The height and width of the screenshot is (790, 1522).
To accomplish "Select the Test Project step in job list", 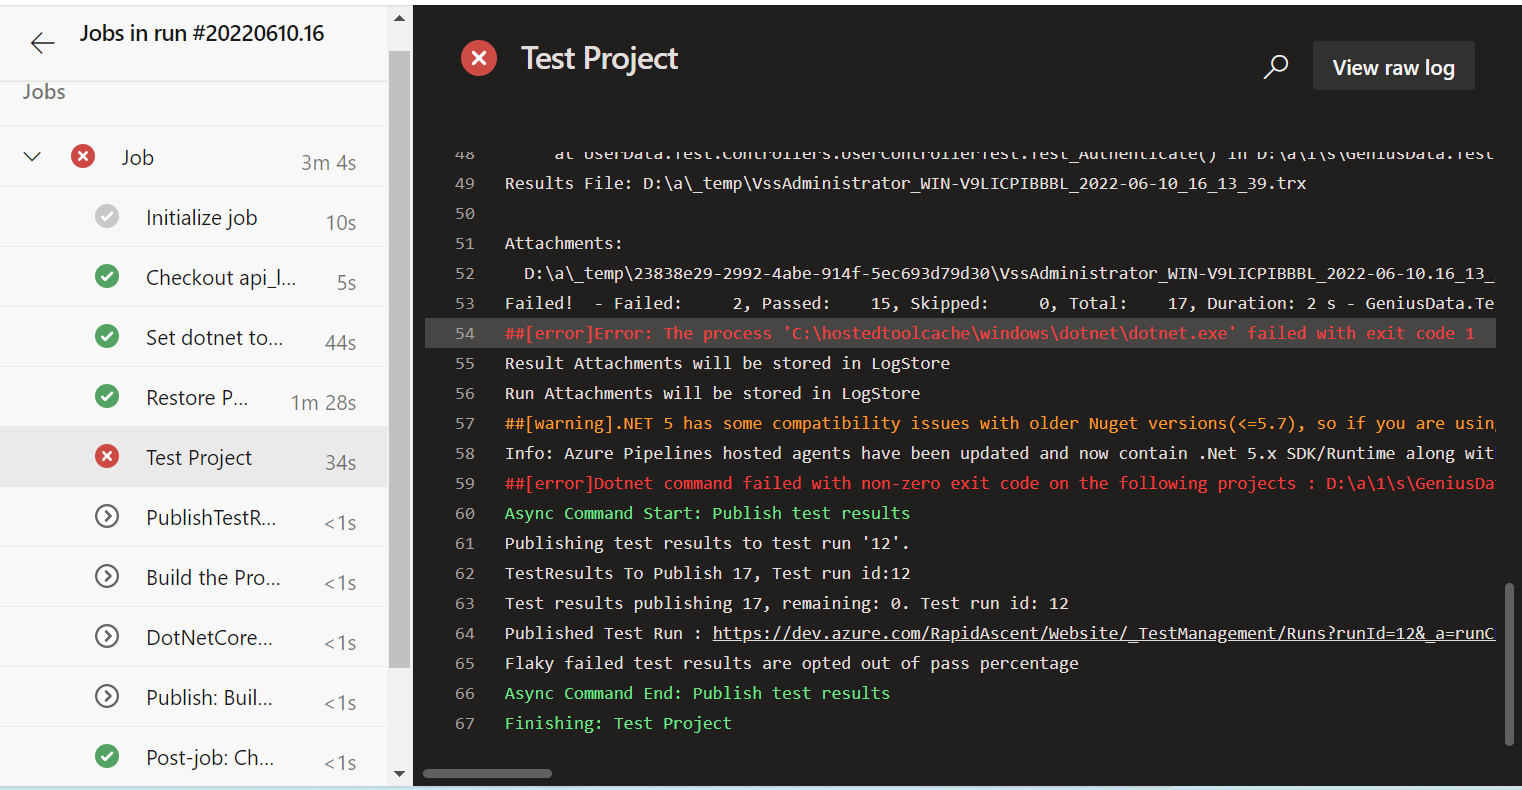I will point(193,457).
